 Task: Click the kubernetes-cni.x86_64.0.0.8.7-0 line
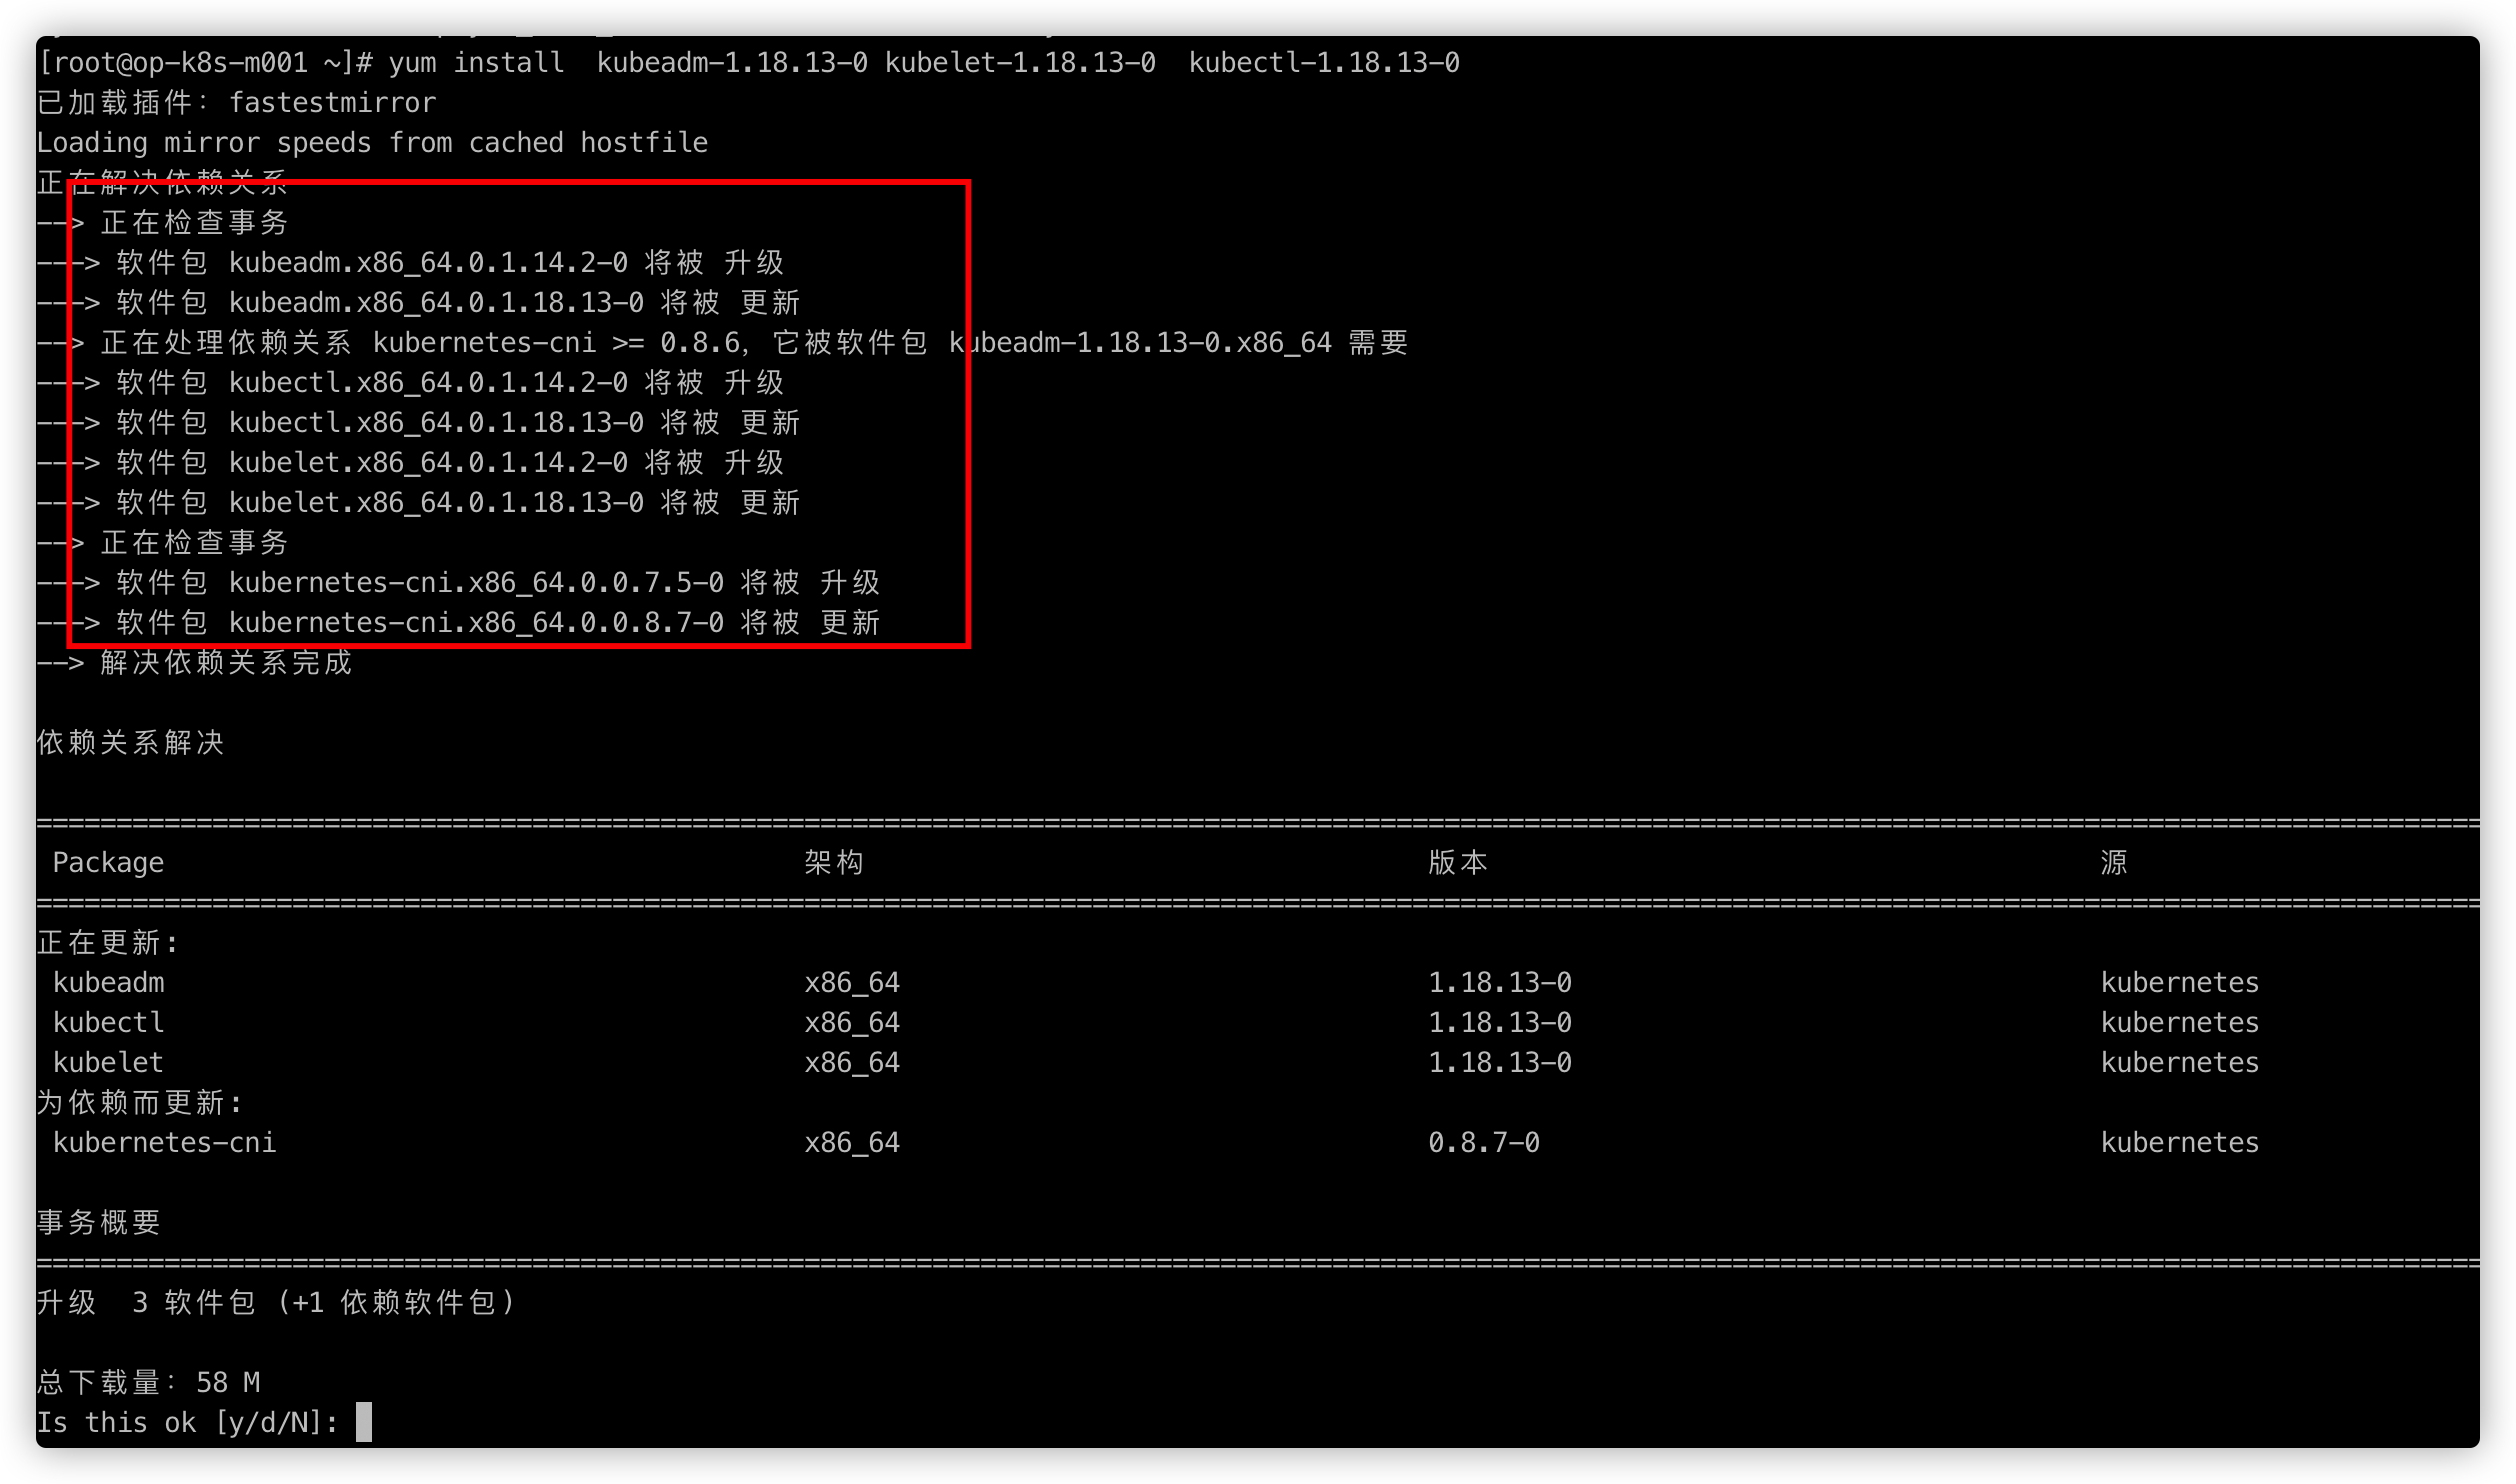(458, 623)
